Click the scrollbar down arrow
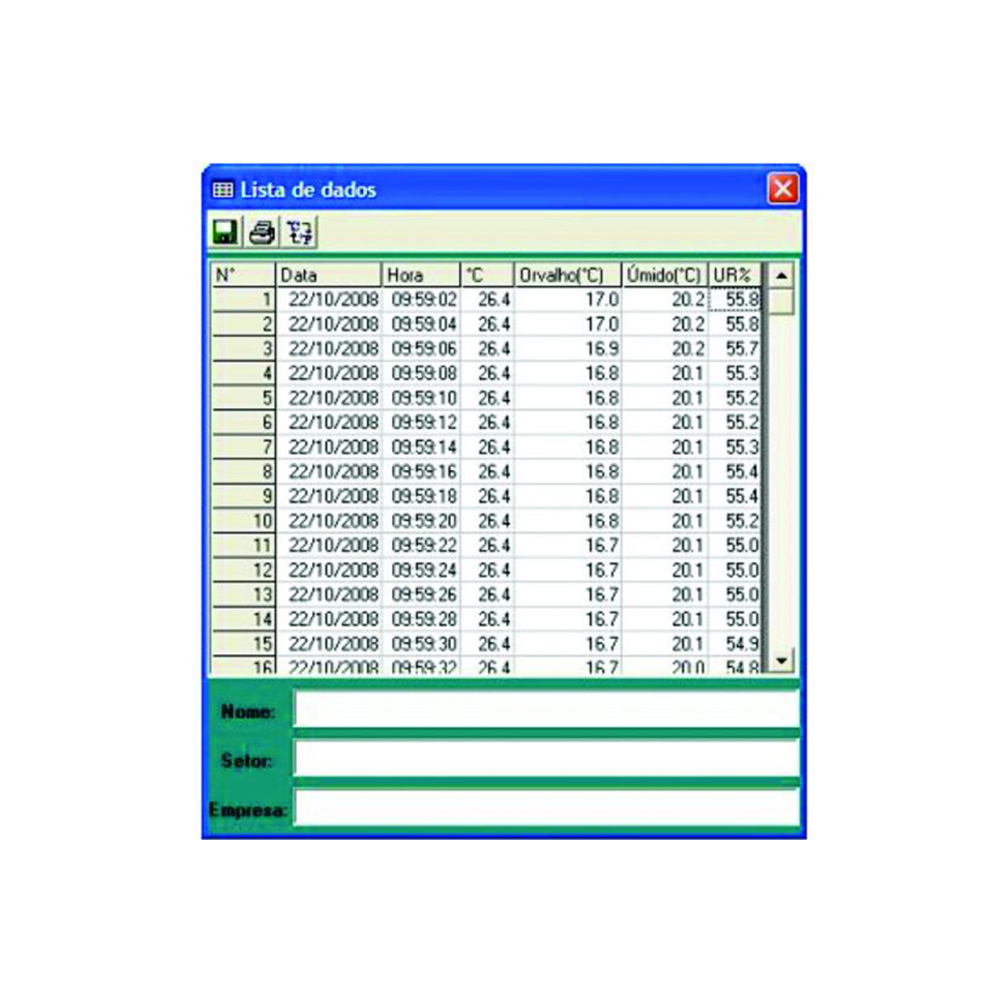 (781, 661)
